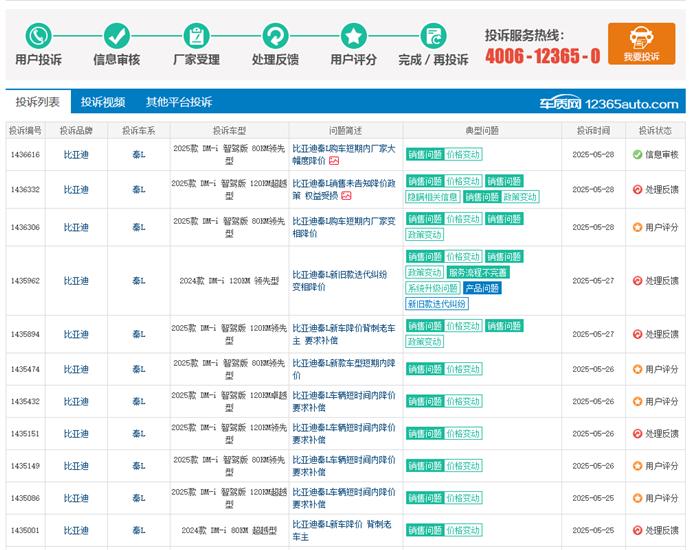Open complaint 比亚迪秦L新款车型短期内降价
Screen dimensions: 700x550
pyautogui.click(x=344, y=369)
